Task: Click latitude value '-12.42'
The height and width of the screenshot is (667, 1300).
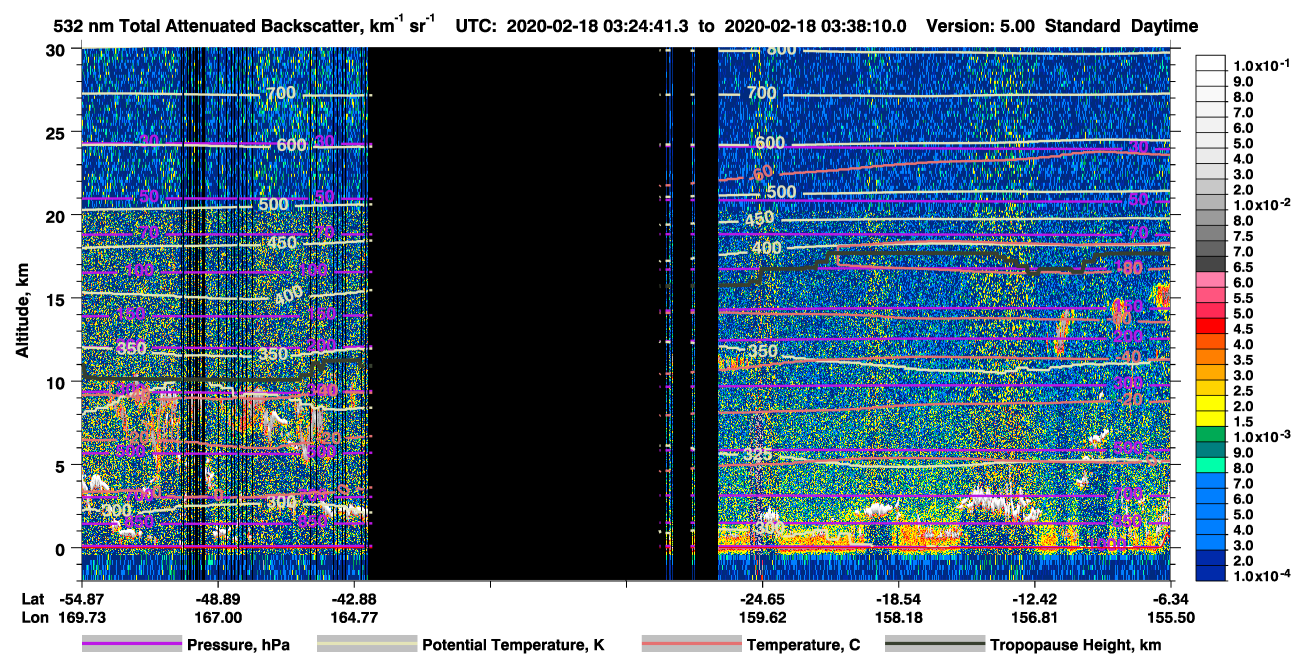Action: [x=1035, y=598]
